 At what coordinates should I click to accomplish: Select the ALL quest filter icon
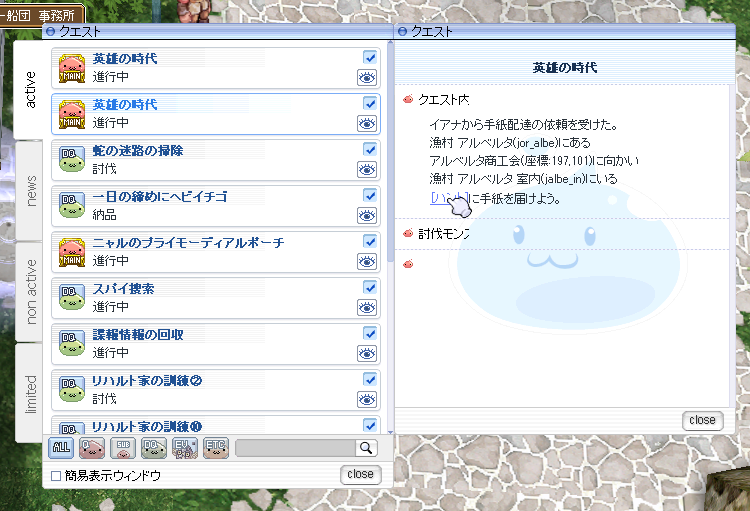(60, 448)
